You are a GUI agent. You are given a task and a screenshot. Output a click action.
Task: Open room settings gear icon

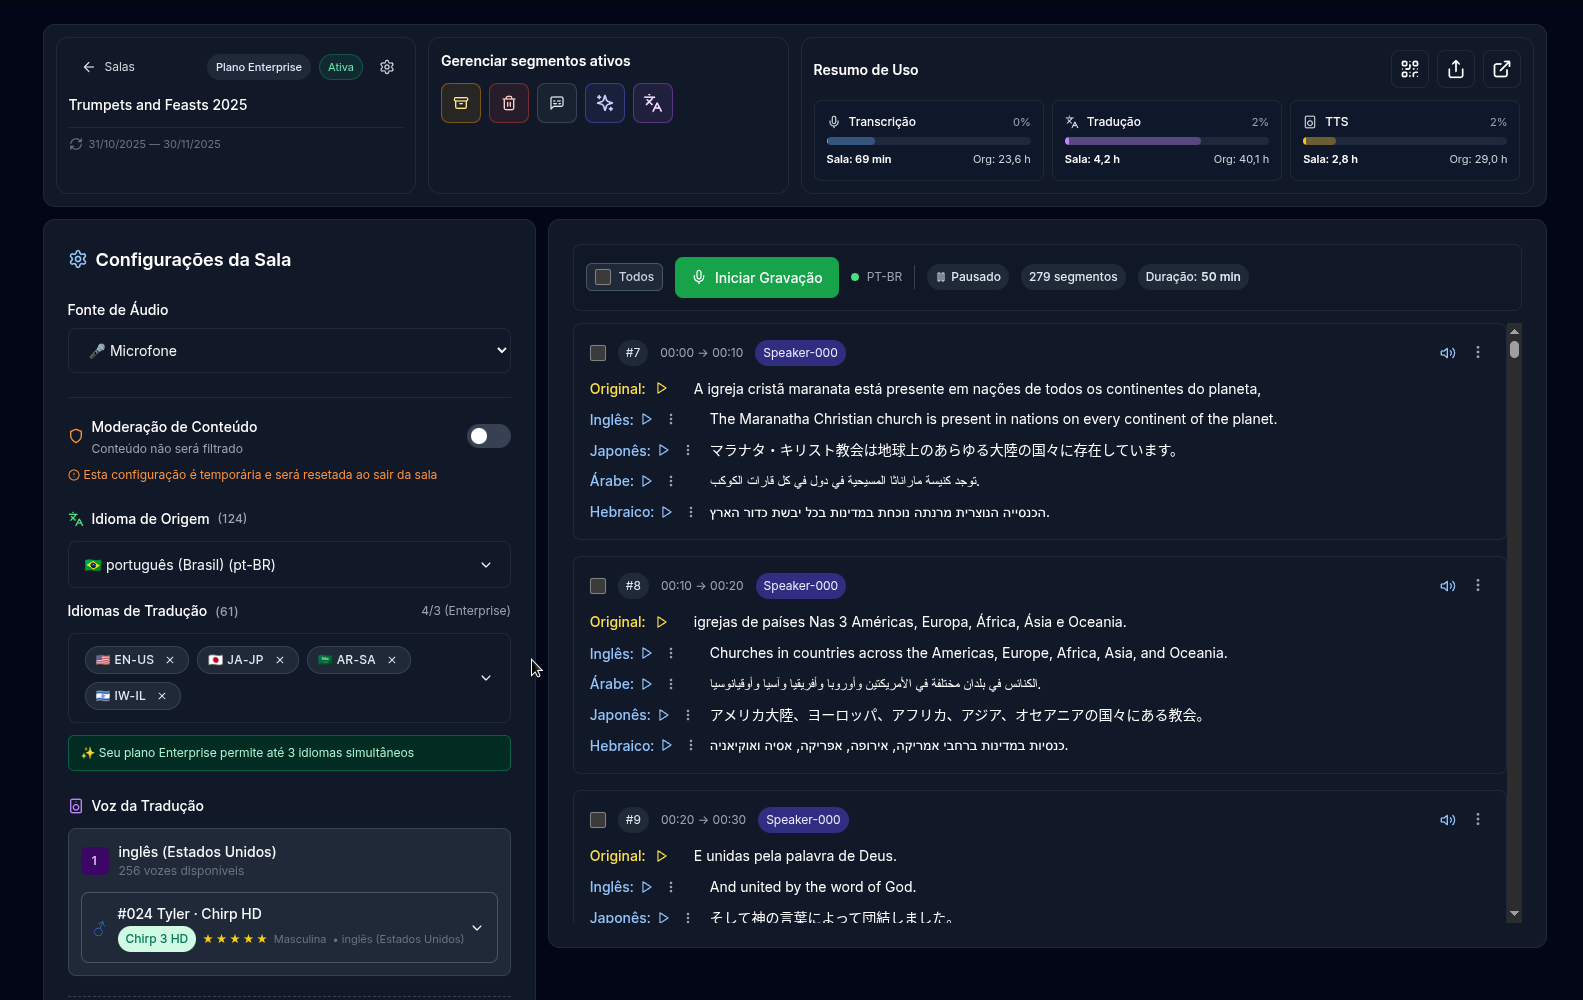tap(387, 67)
